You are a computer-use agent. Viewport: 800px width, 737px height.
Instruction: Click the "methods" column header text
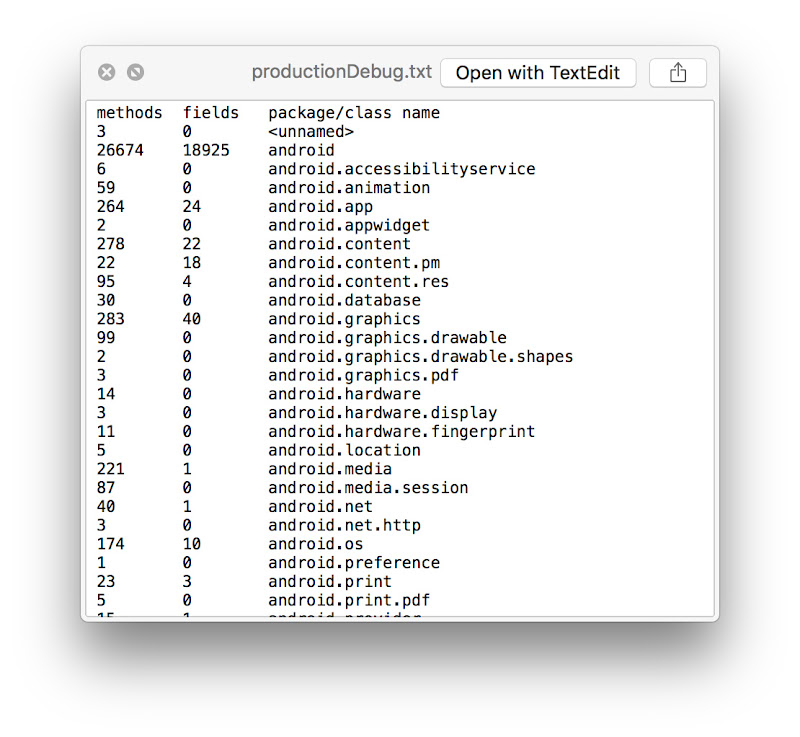(129, 113)
